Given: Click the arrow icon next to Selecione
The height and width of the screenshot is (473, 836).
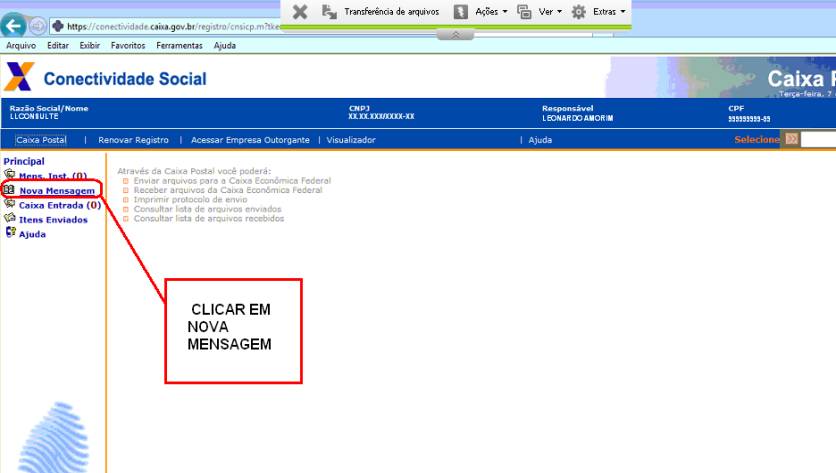Looking at the screenshot, I should coord(791,139).
